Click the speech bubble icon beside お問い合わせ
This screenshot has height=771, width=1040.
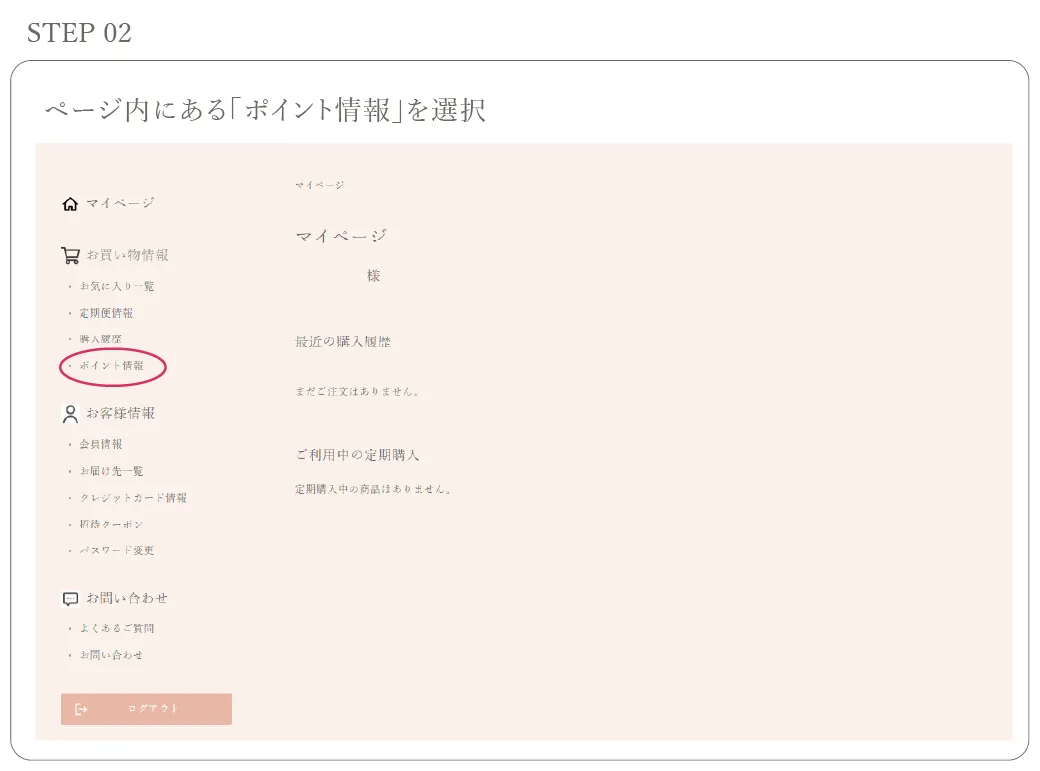pos(70,597)
